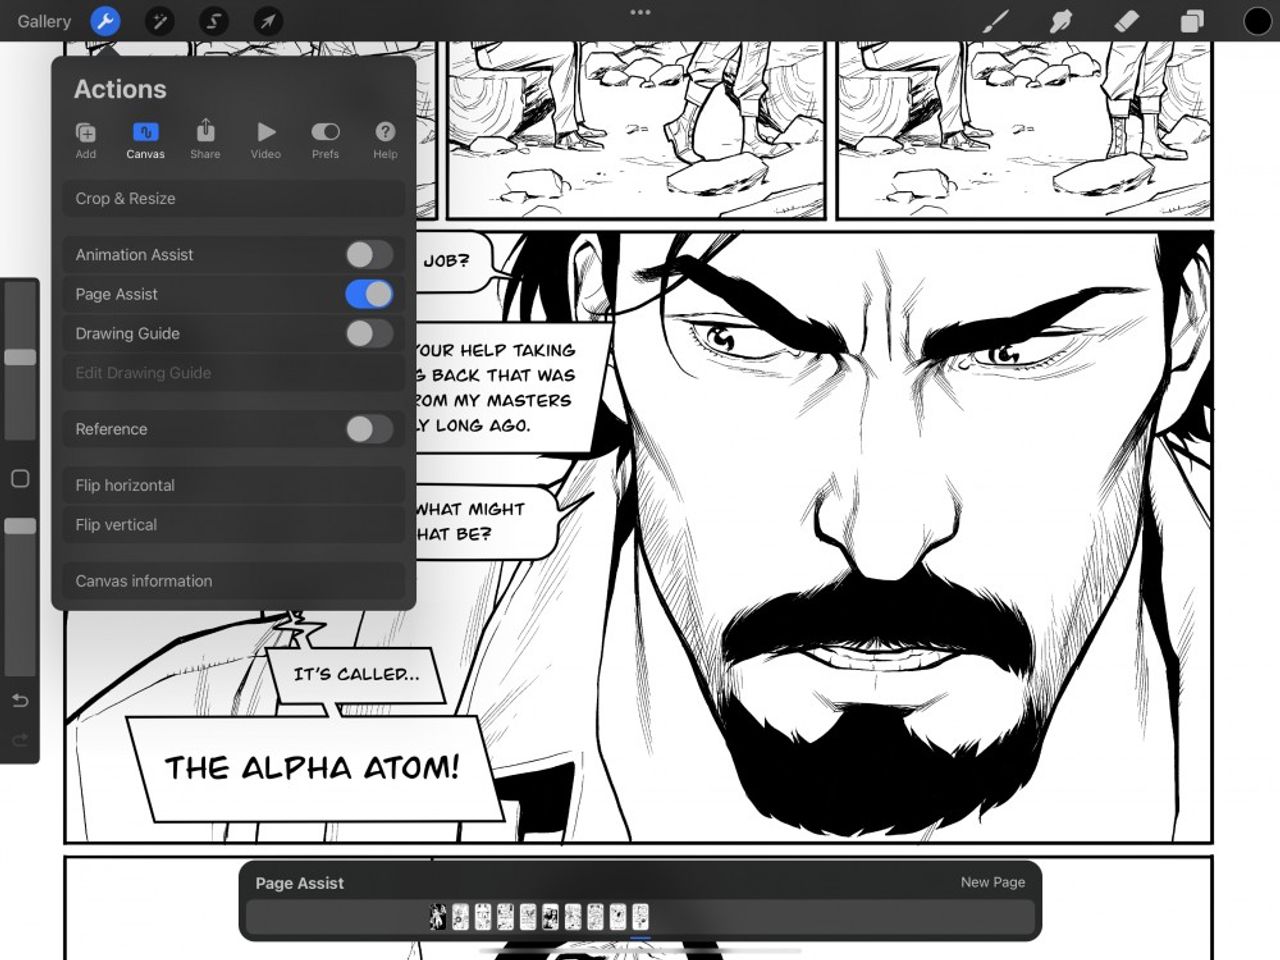Viewport: 1280px width, 960px height.
Task: Switch to the Help tab
Action: 385,140
